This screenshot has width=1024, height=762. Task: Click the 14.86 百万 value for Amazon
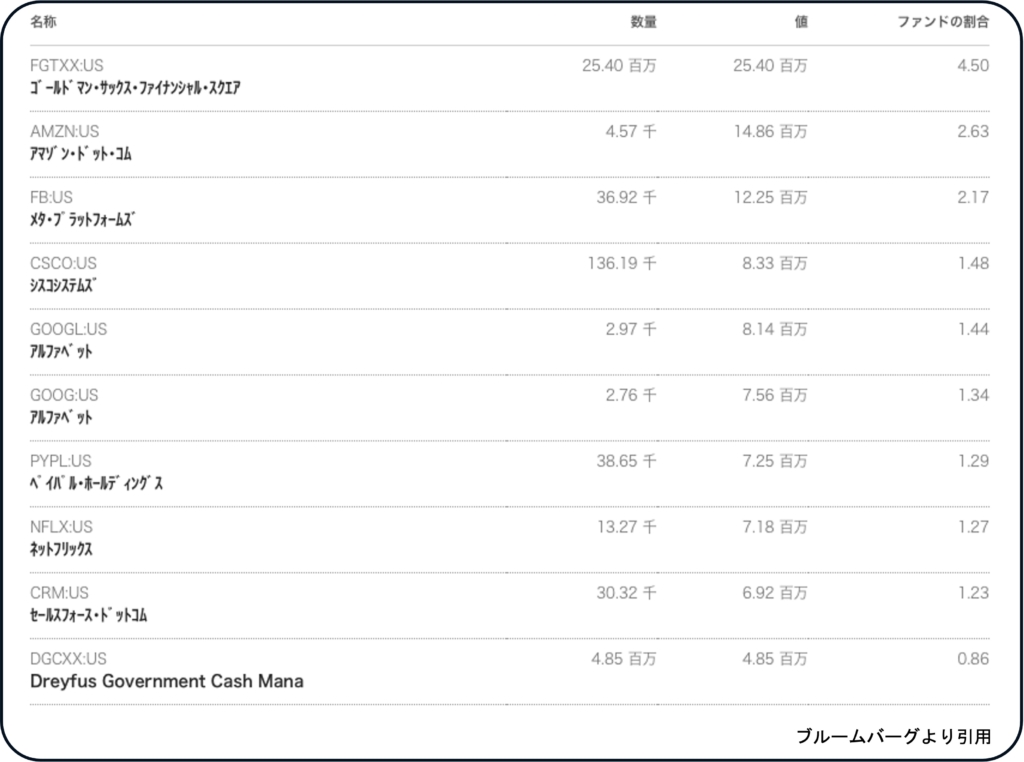pyautogui.click(x=770, y=132)
